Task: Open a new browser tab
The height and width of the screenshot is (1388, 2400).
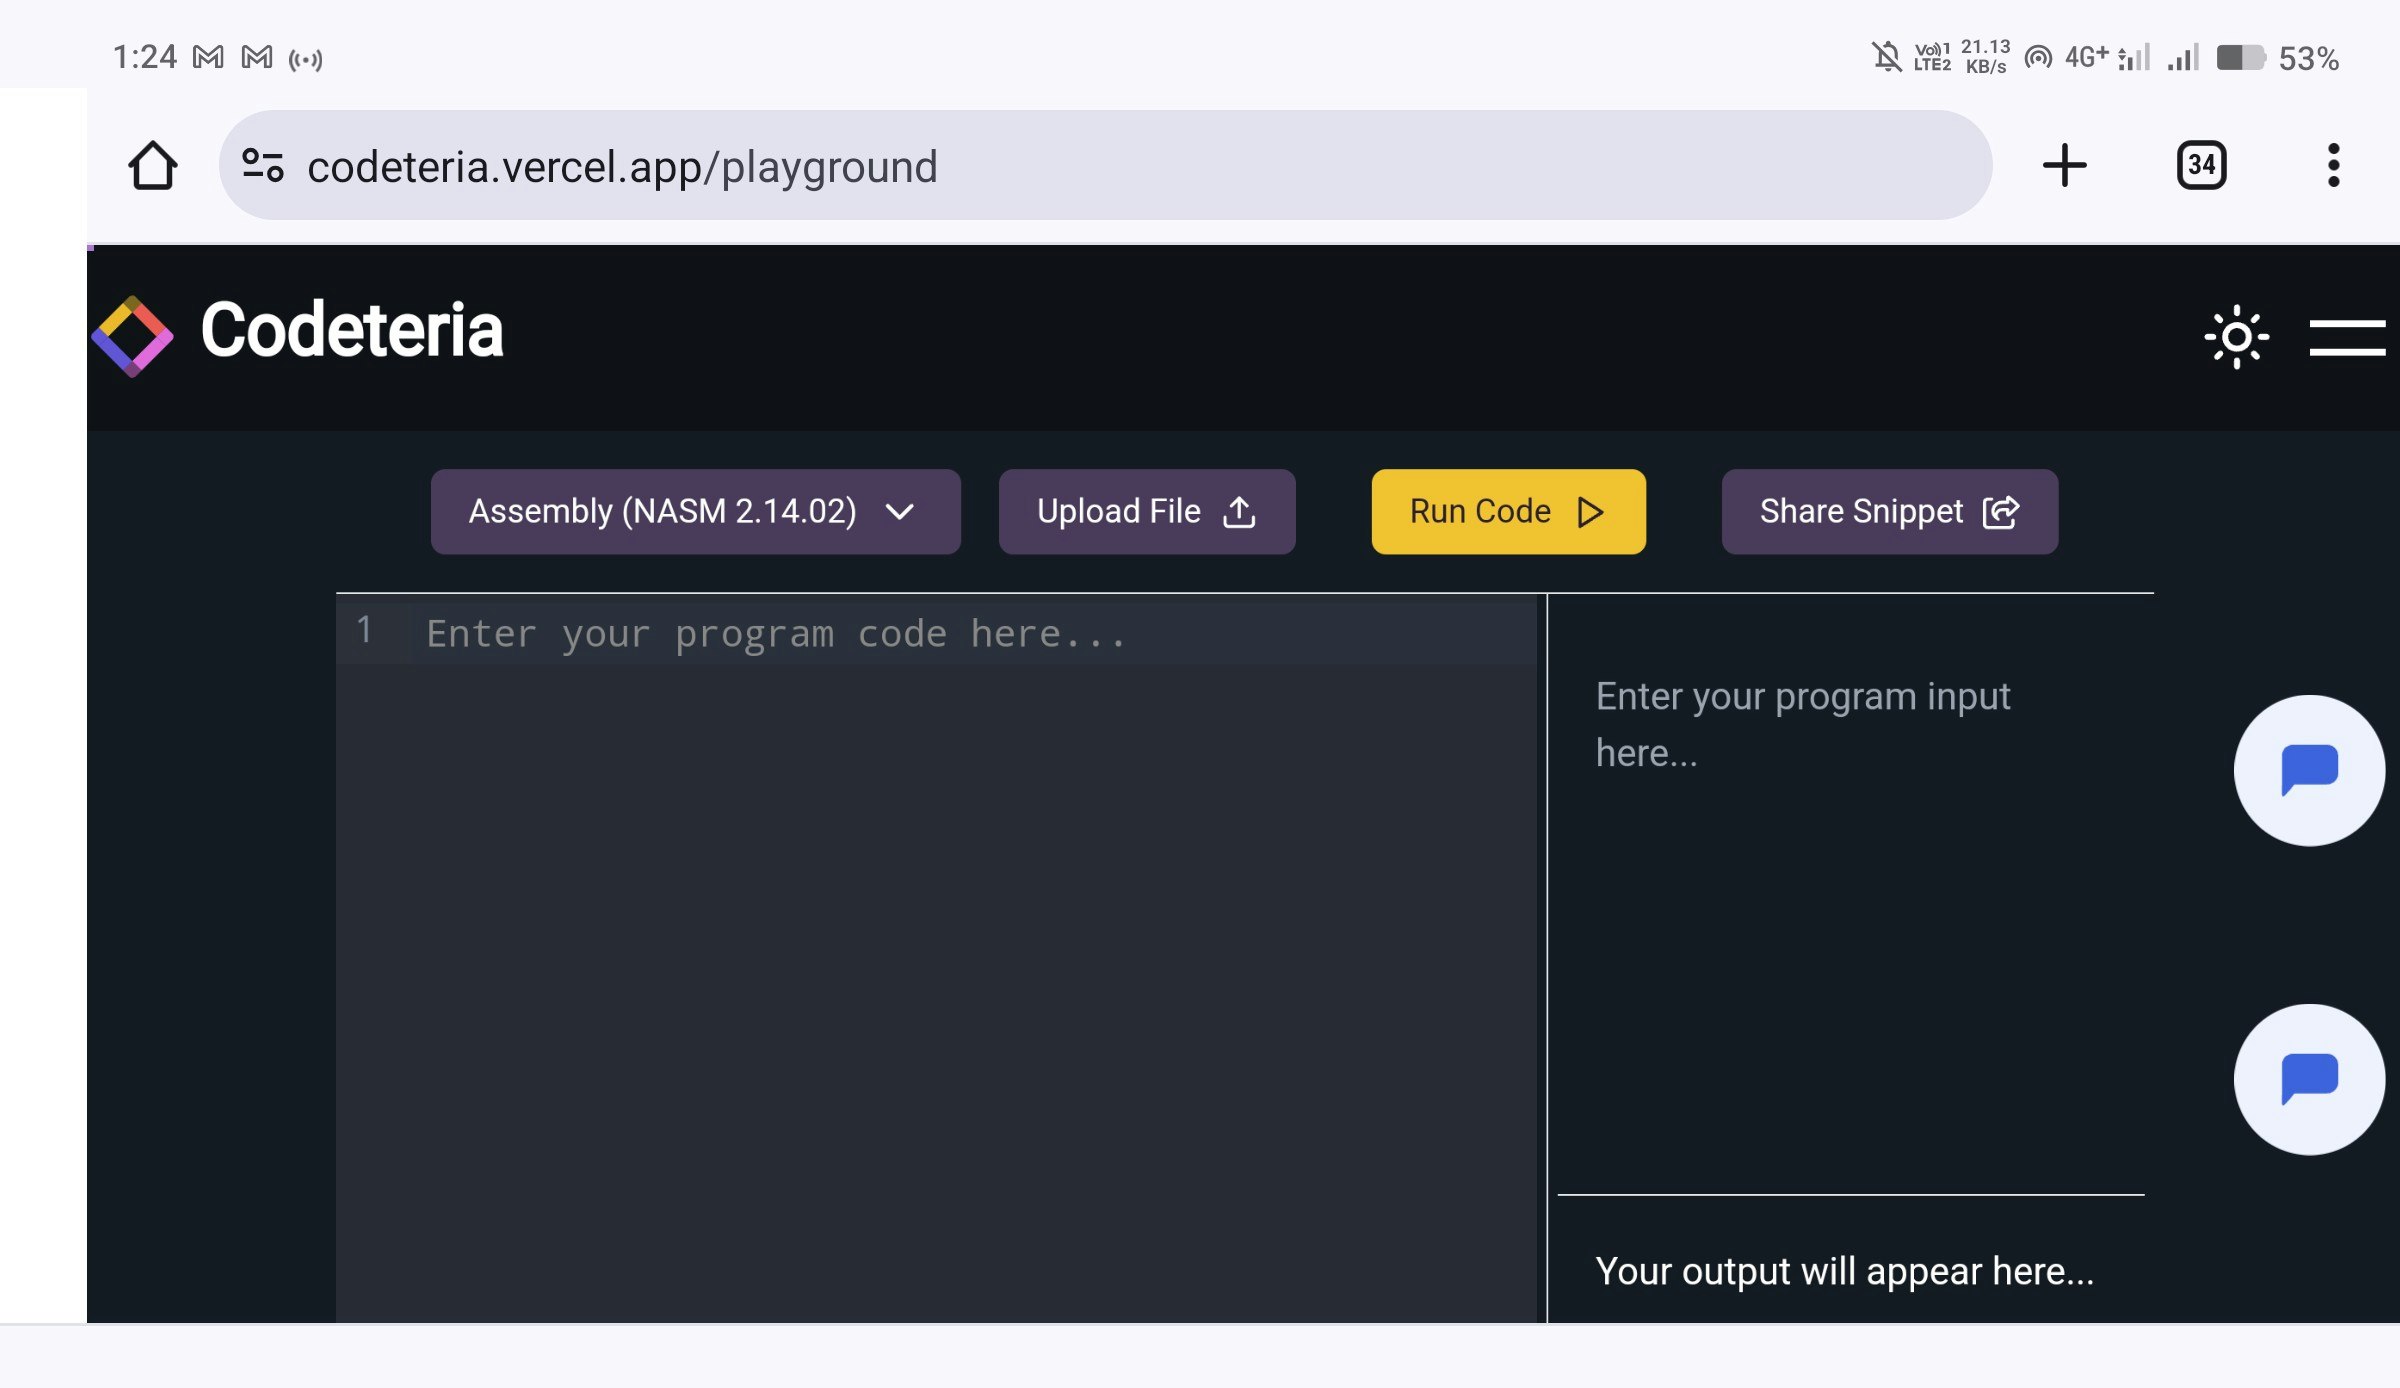Action: [2064, 166]
